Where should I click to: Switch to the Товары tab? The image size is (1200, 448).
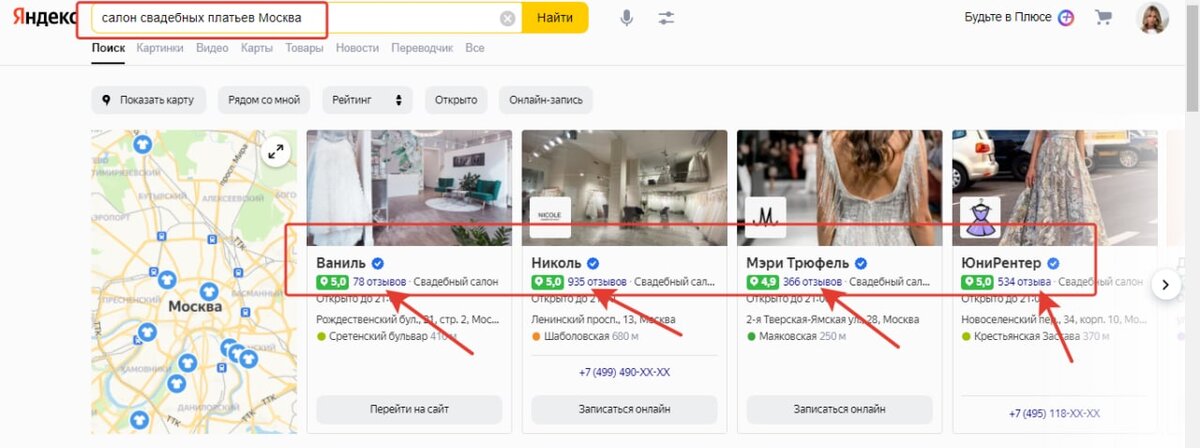[304, 48]
